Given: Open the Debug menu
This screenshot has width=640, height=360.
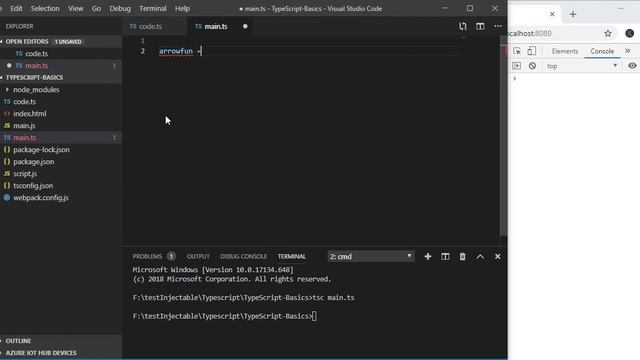Looking at the screenshot, I should pos(120,9).
